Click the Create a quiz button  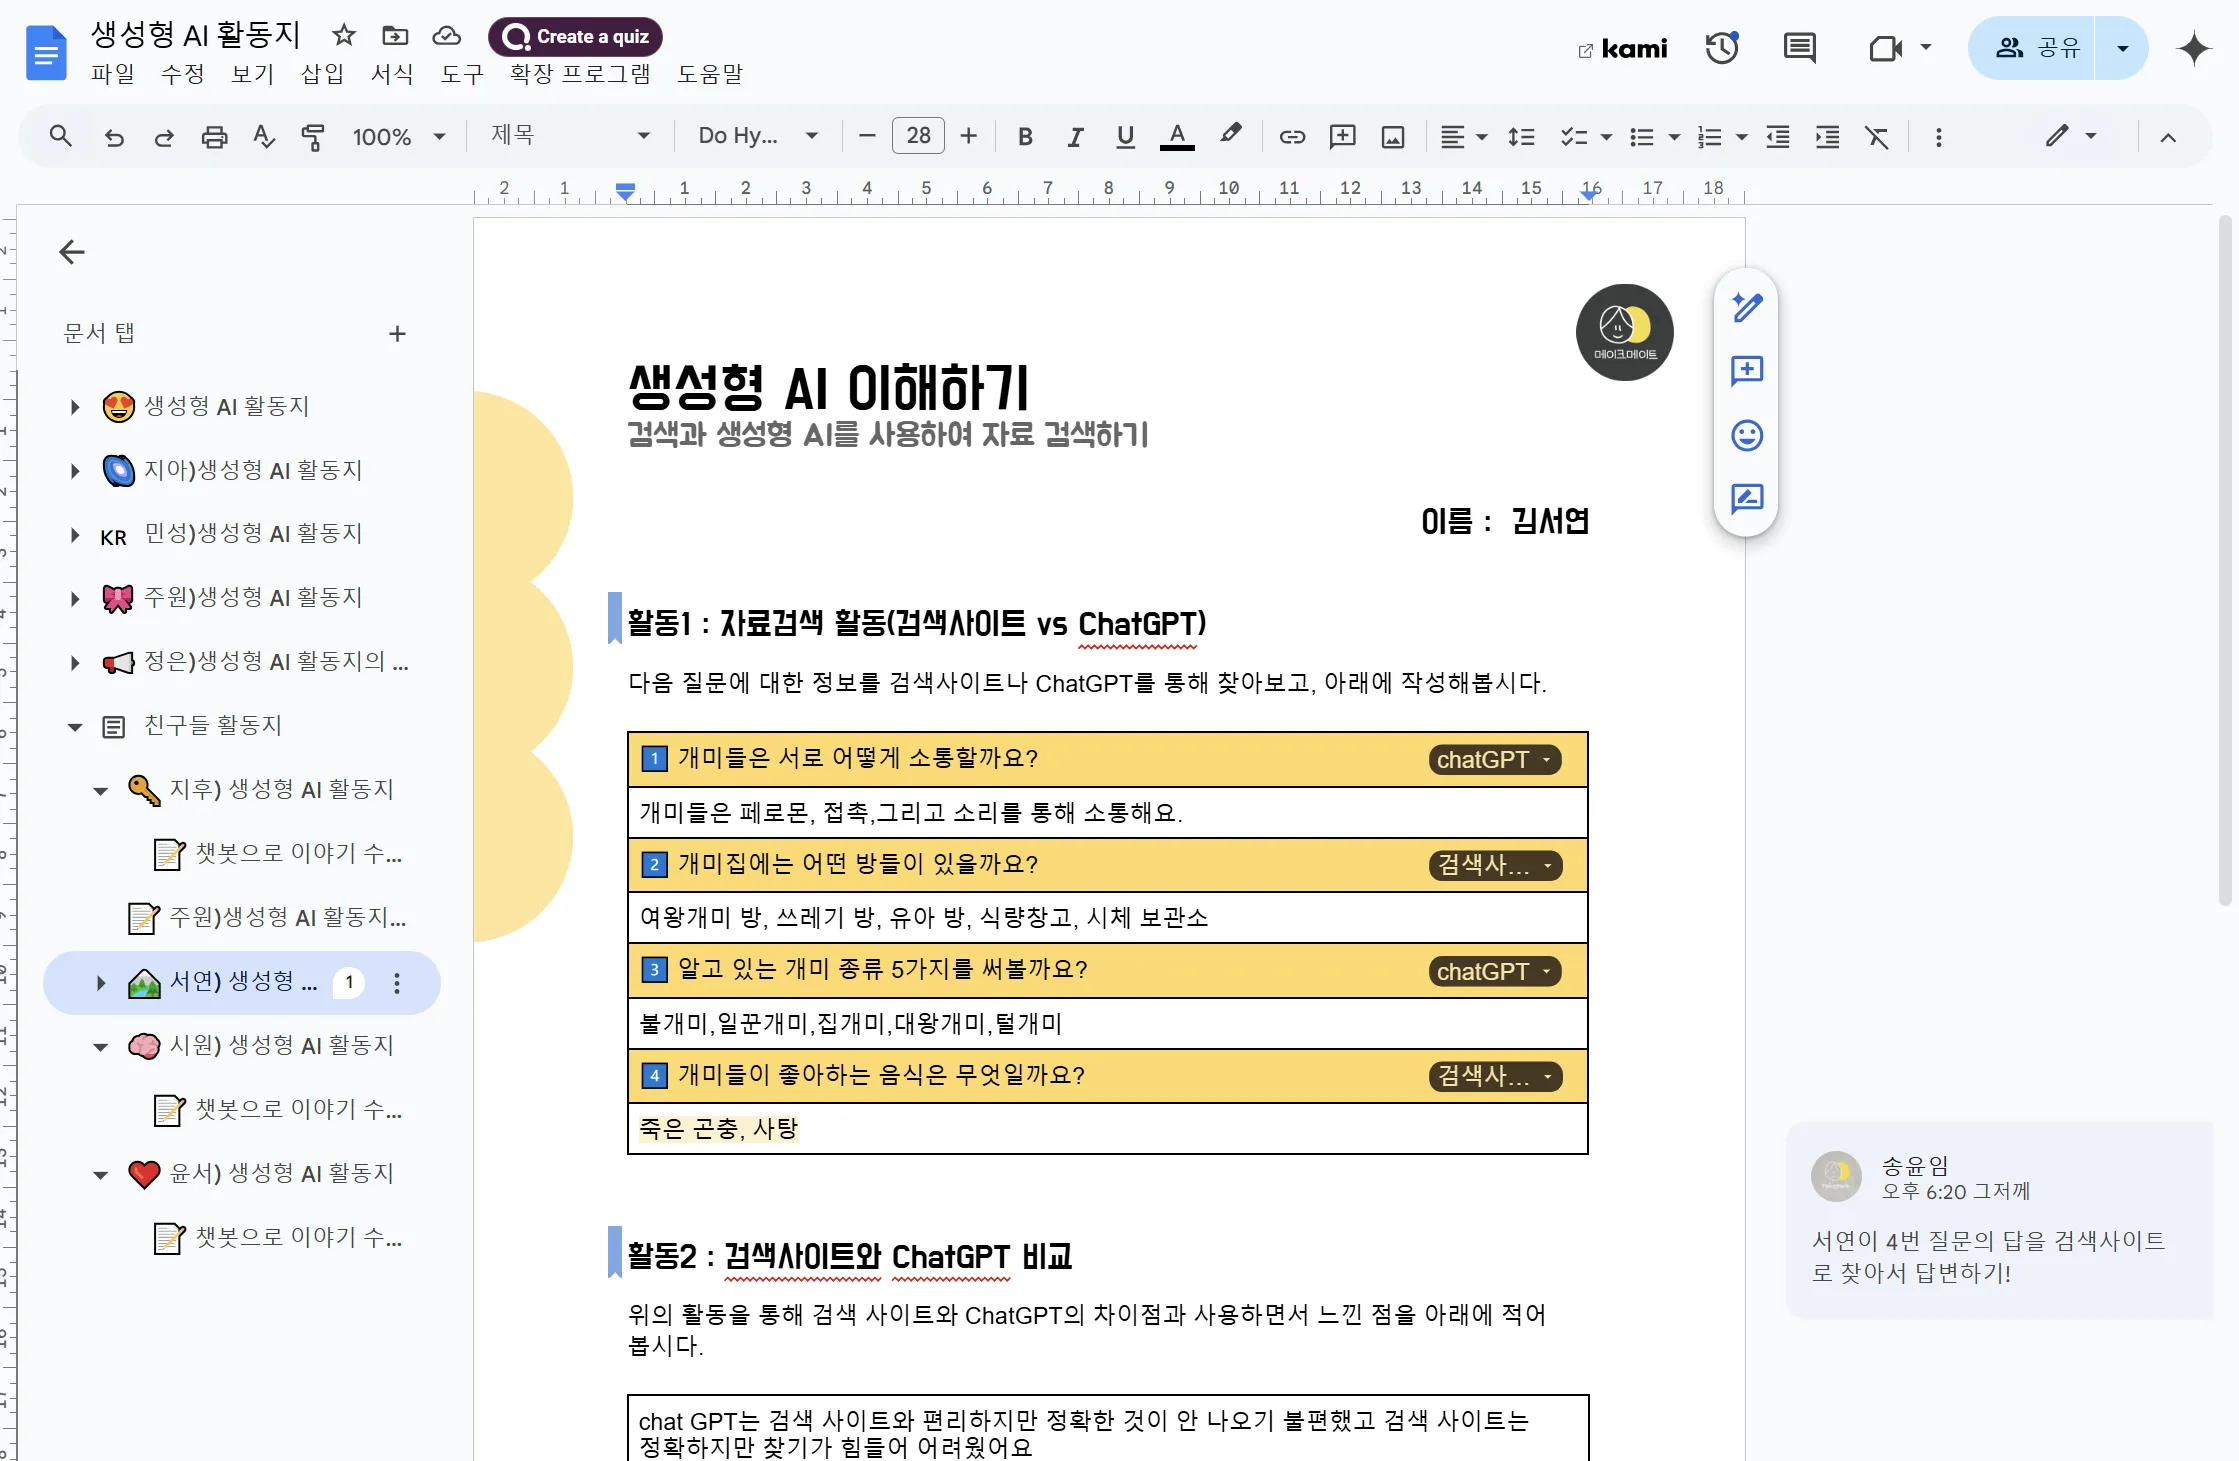[x=576, y=37]
